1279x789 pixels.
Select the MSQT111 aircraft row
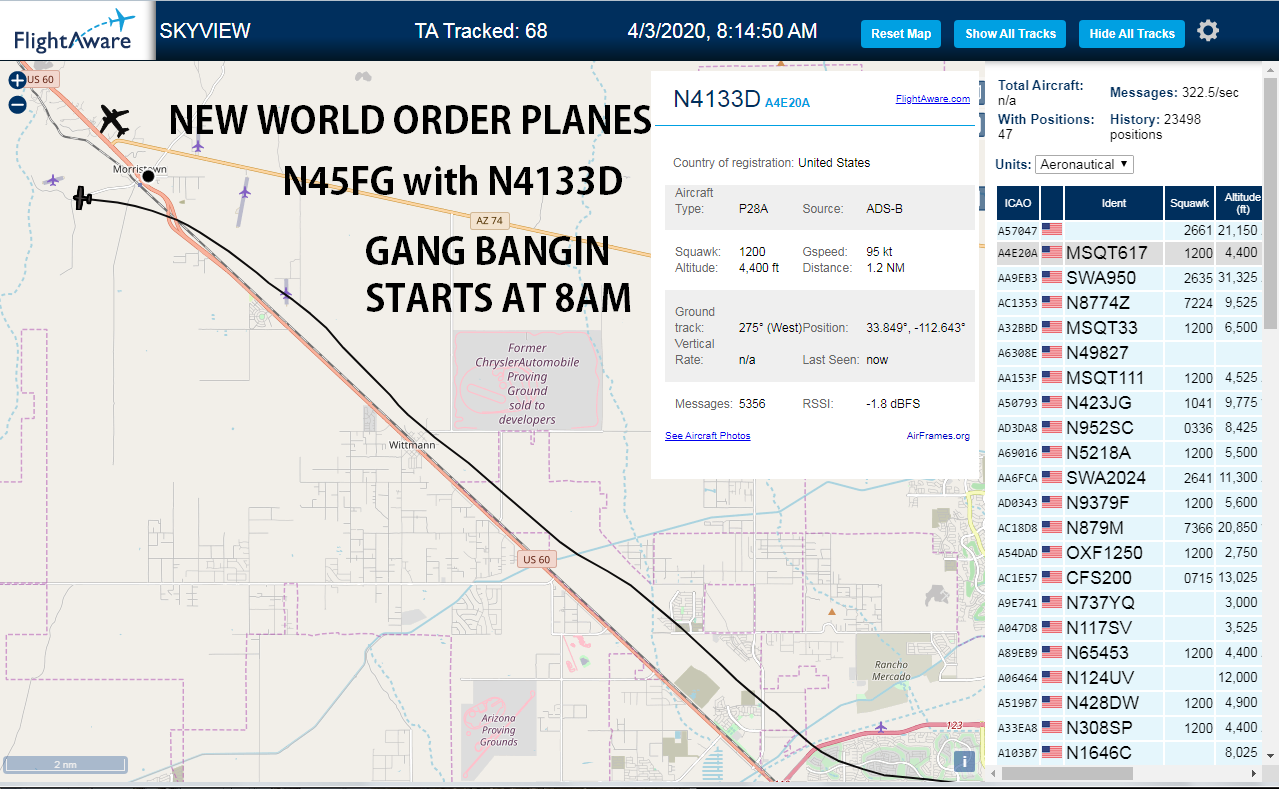coord(1130,378)
